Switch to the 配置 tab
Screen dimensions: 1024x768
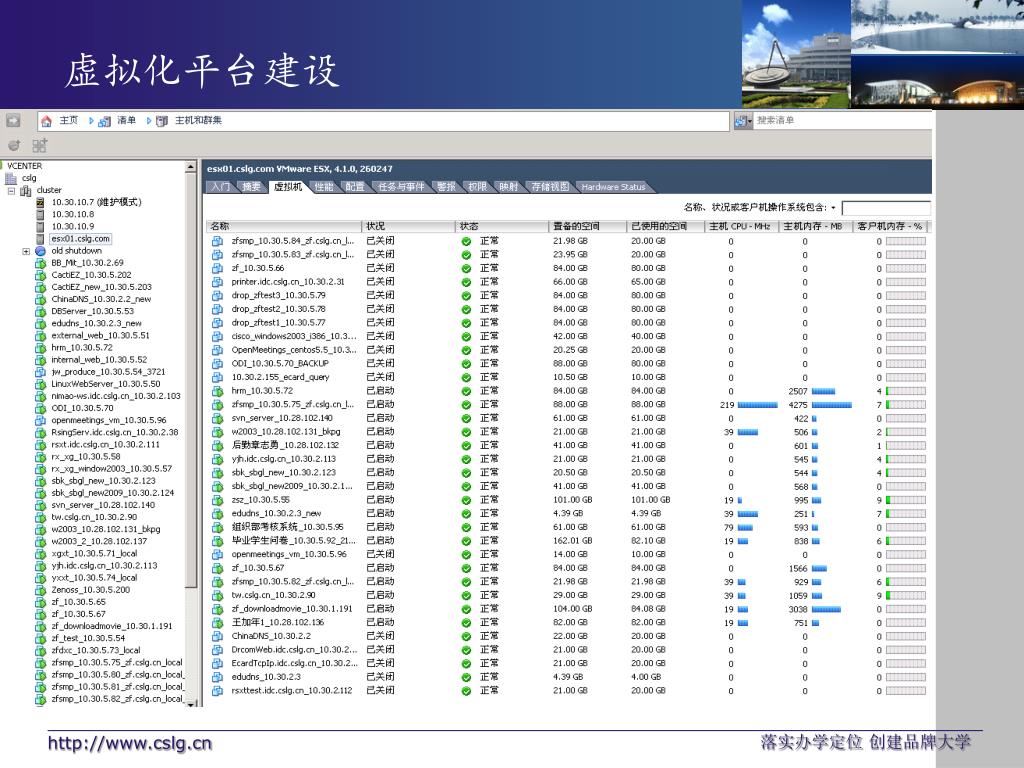point(355,187)
